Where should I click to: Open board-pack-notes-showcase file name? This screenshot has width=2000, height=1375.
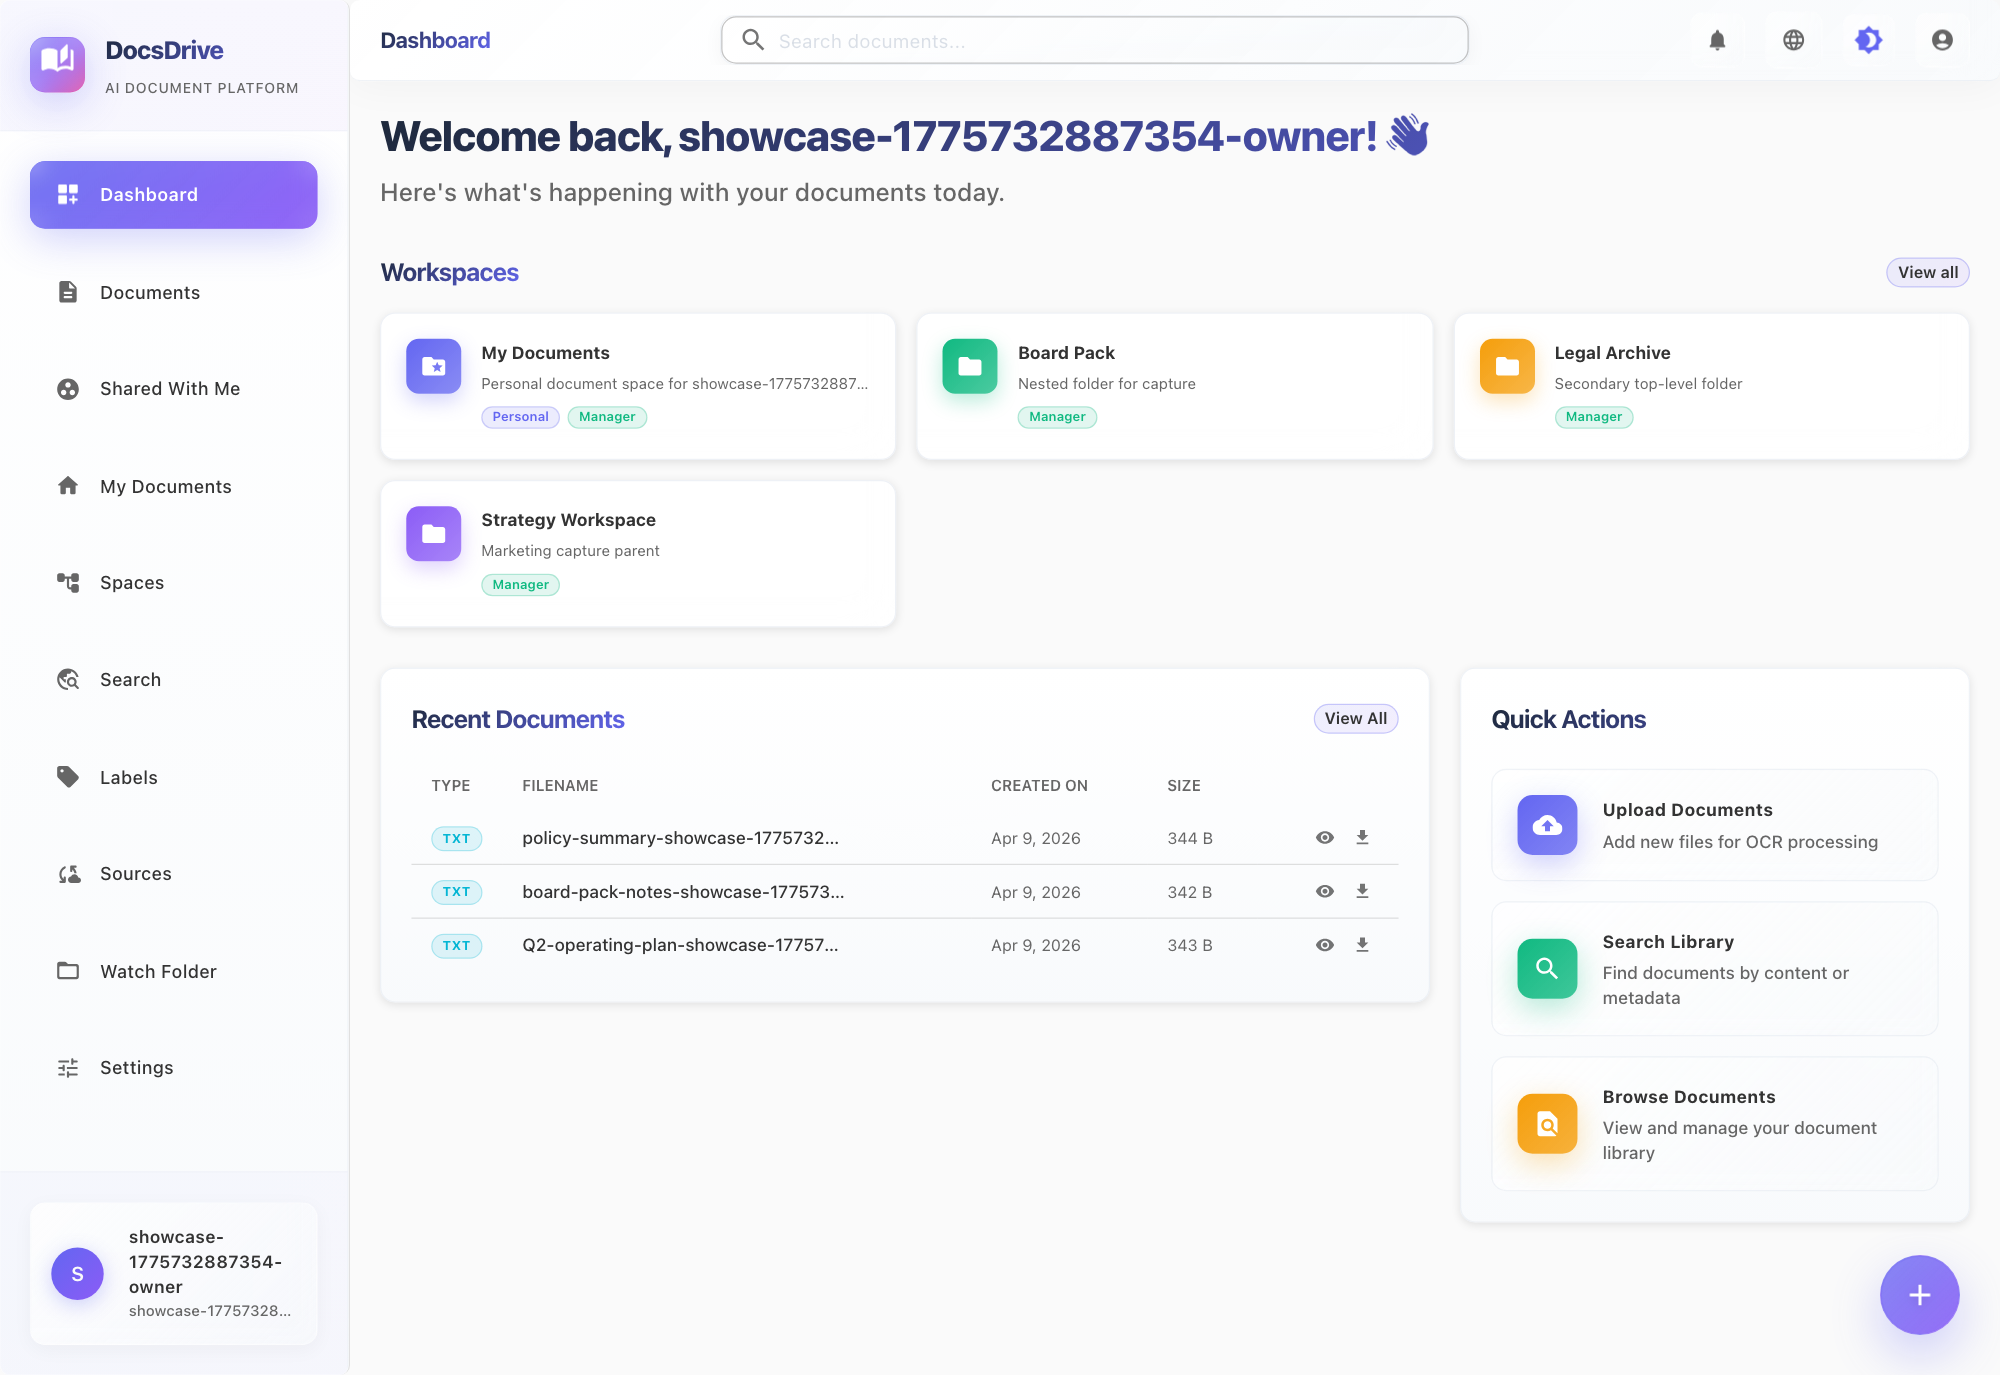point(683,892)
